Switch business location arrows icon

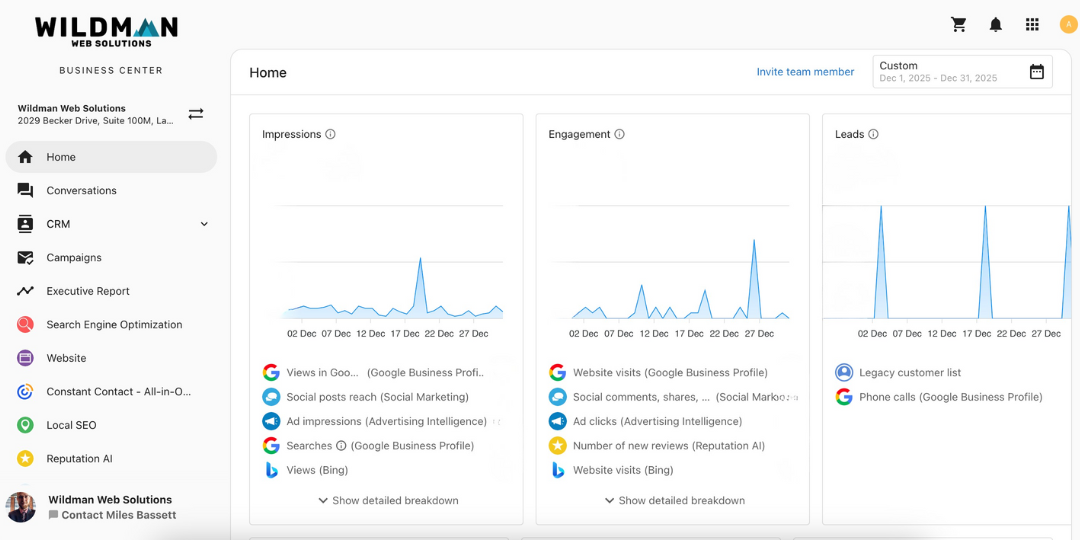196,114
